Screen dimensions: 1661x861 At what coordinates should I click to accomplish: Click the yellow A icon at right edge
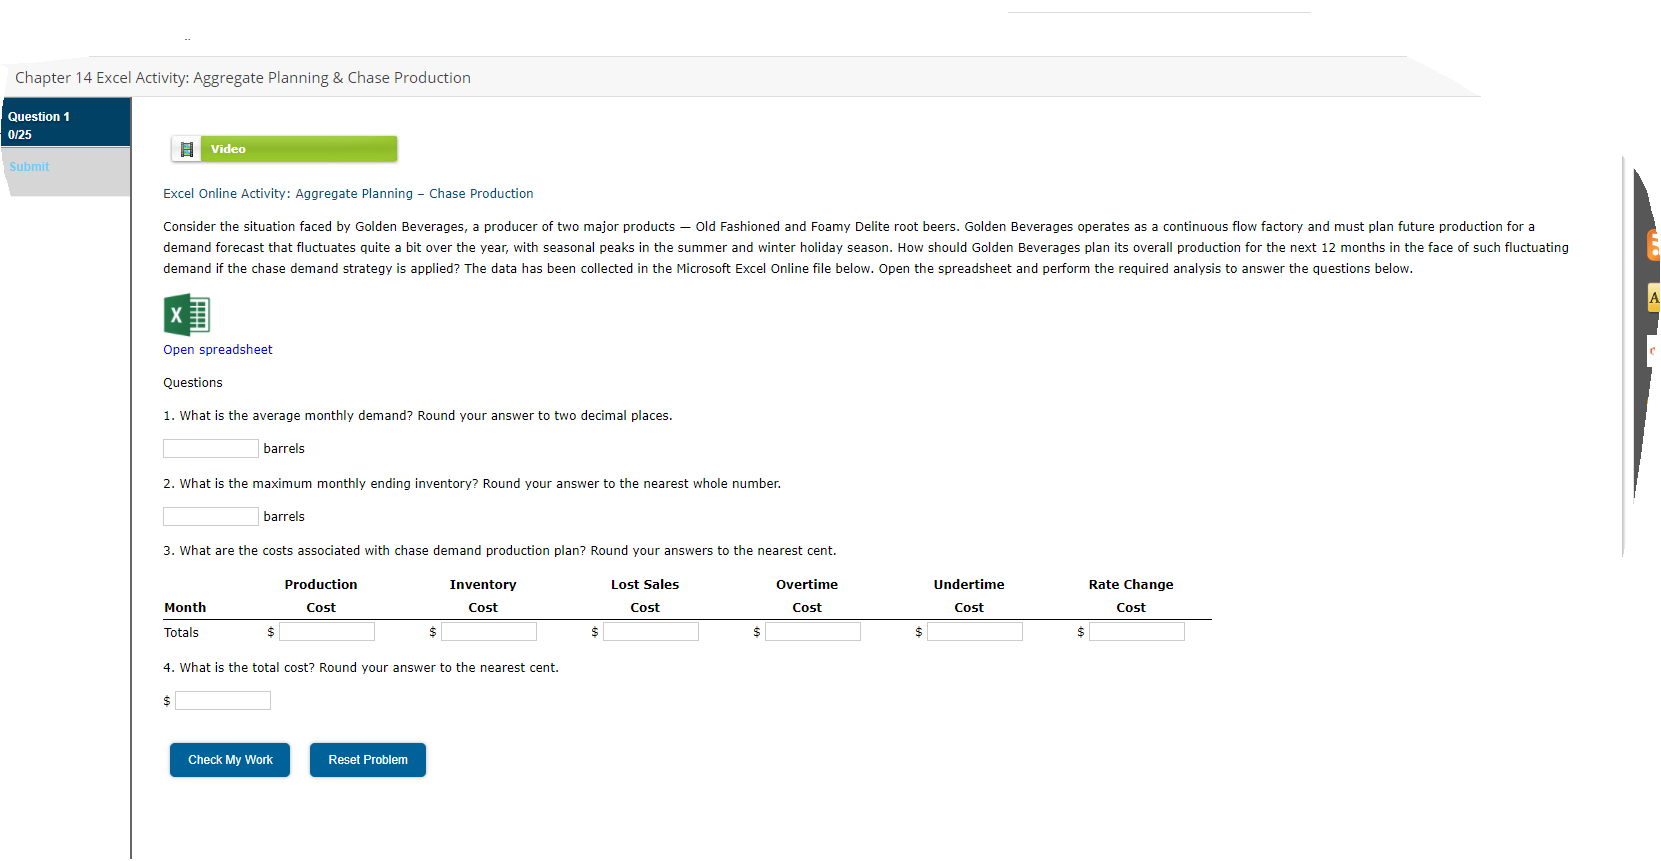(x=1654, y=298)
